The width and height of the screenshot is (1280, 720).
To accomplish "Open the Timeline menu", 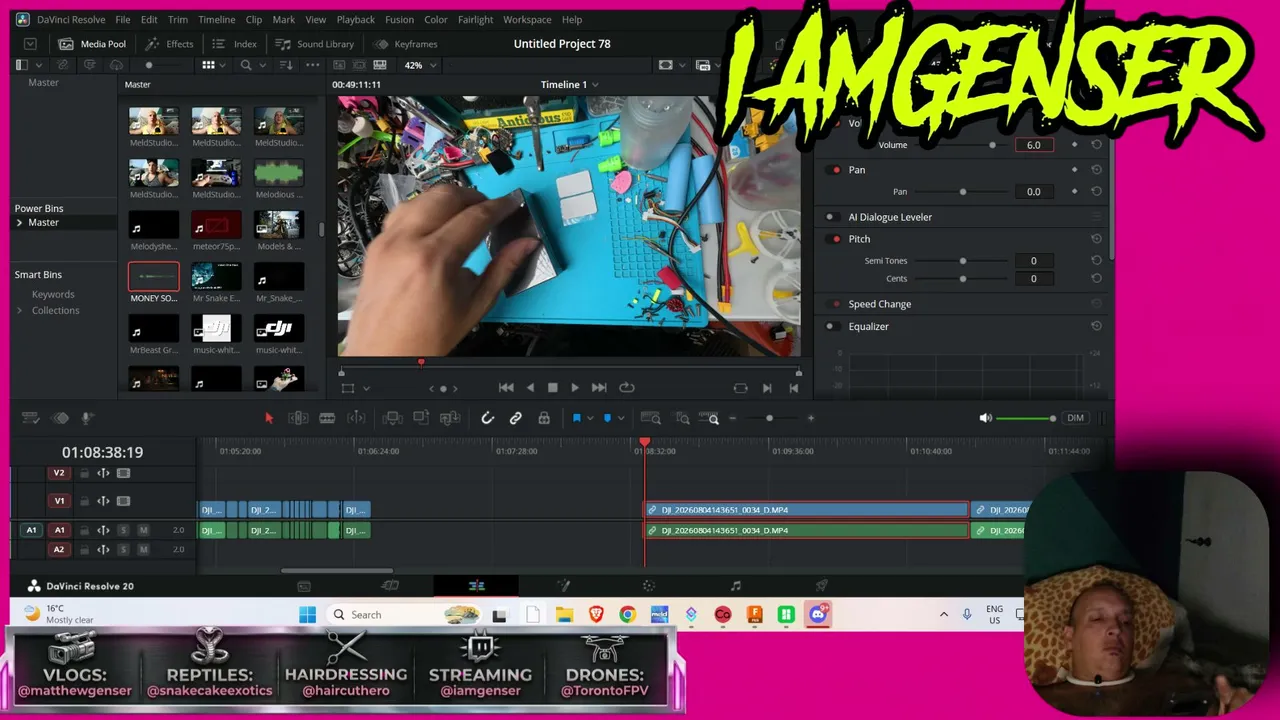I will click(216, 20).
